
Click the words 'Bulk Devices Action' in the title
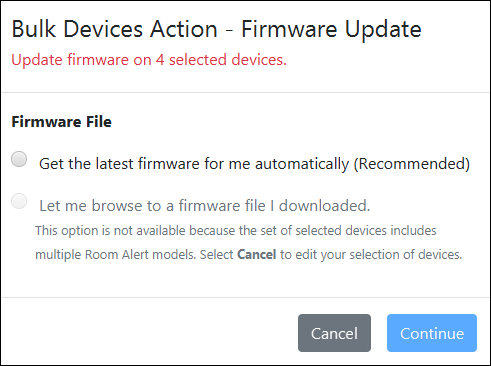114,29
